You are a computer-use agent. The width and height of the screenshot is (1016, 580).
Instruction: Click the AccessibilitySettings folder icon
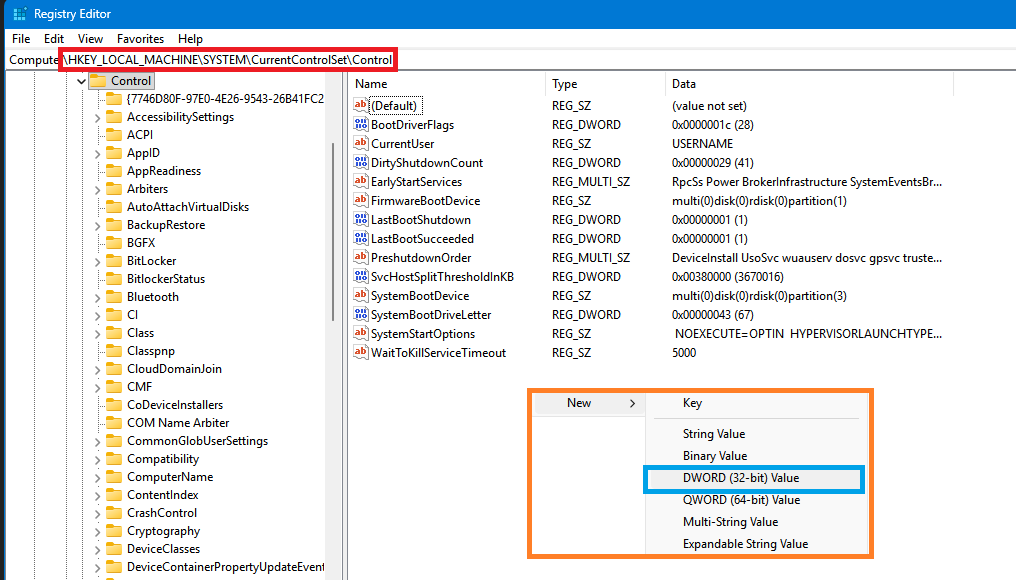[114, 117]
